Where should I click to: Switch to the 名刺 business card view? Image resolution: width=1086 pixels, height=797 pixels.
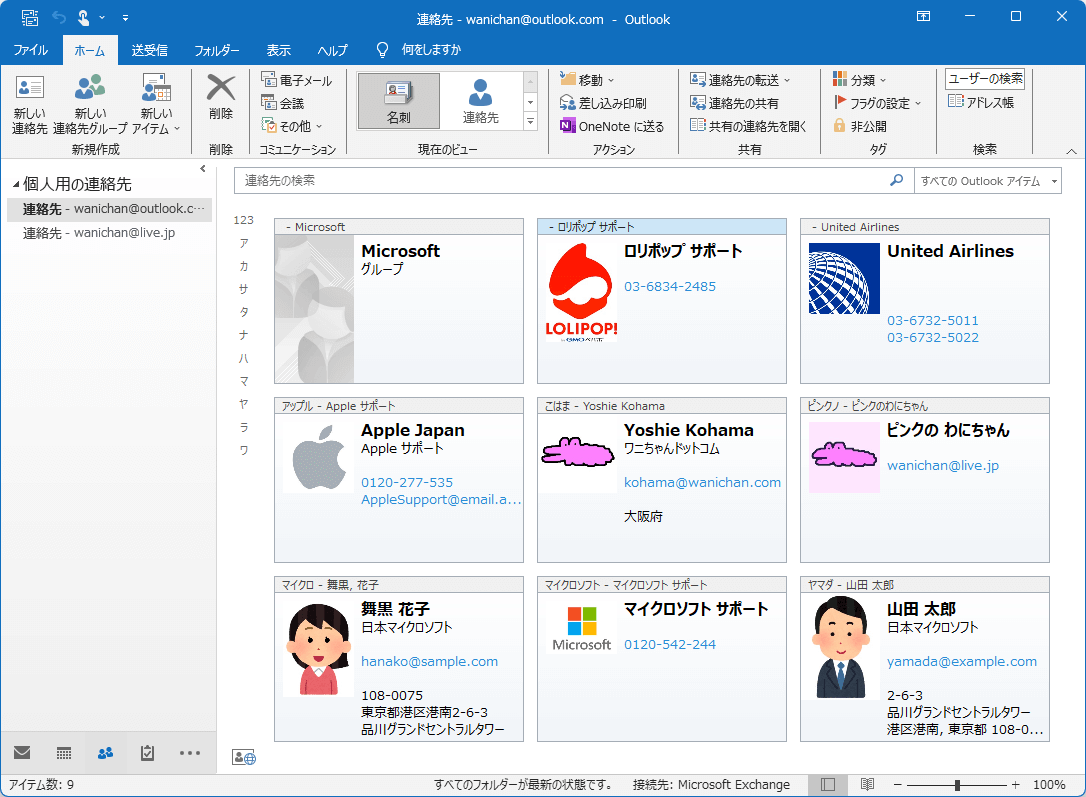pos(398,101)
